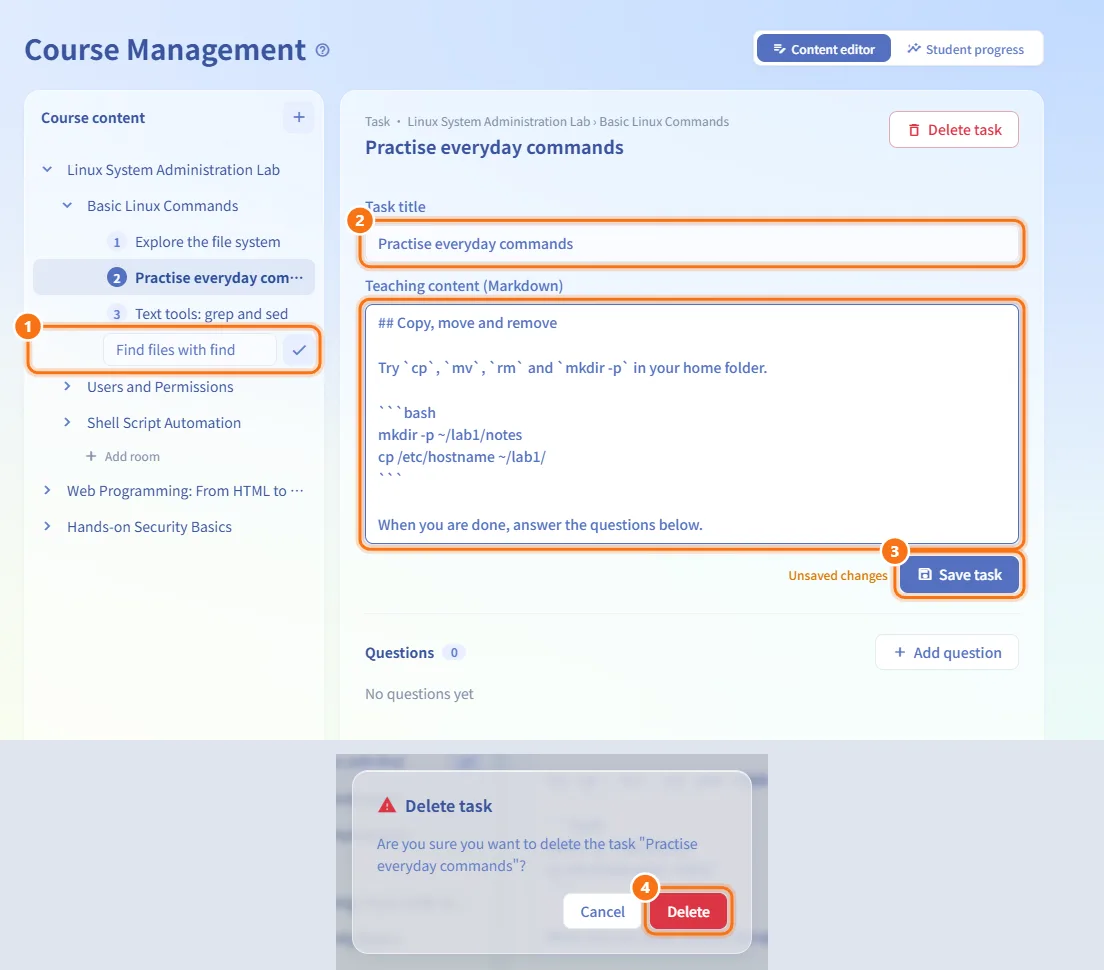Collapse the Basic Linux Commands room

coord(67,206)
